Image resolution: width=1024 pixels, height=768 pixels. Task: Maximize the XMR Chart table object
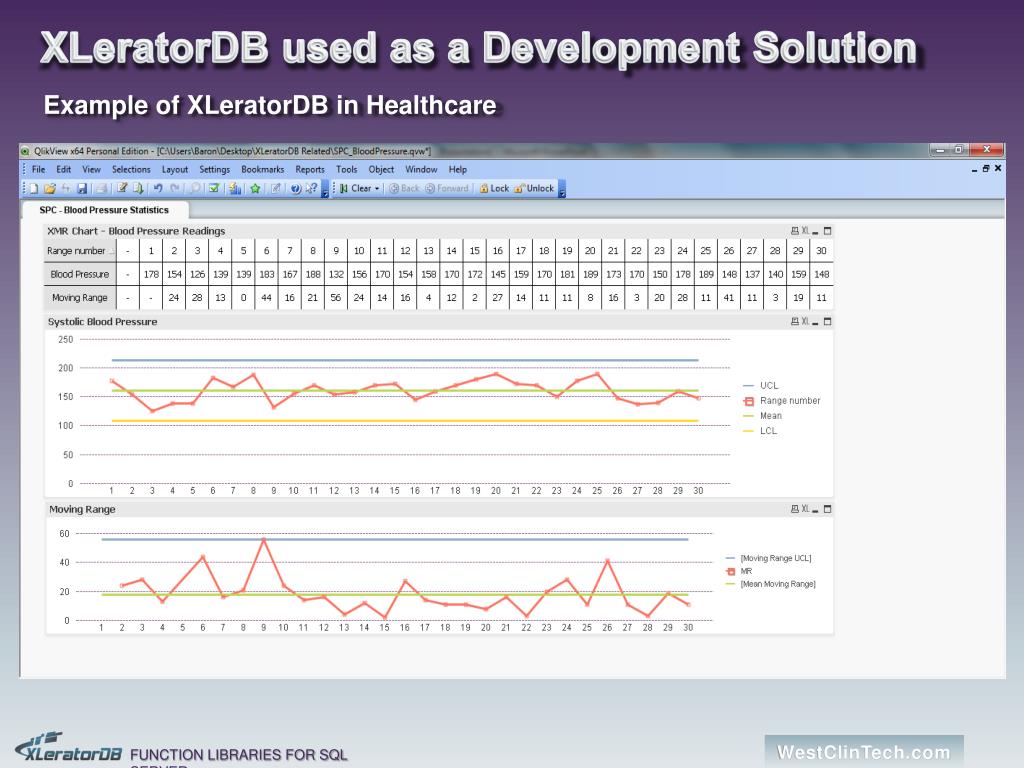tap(827, 231)
